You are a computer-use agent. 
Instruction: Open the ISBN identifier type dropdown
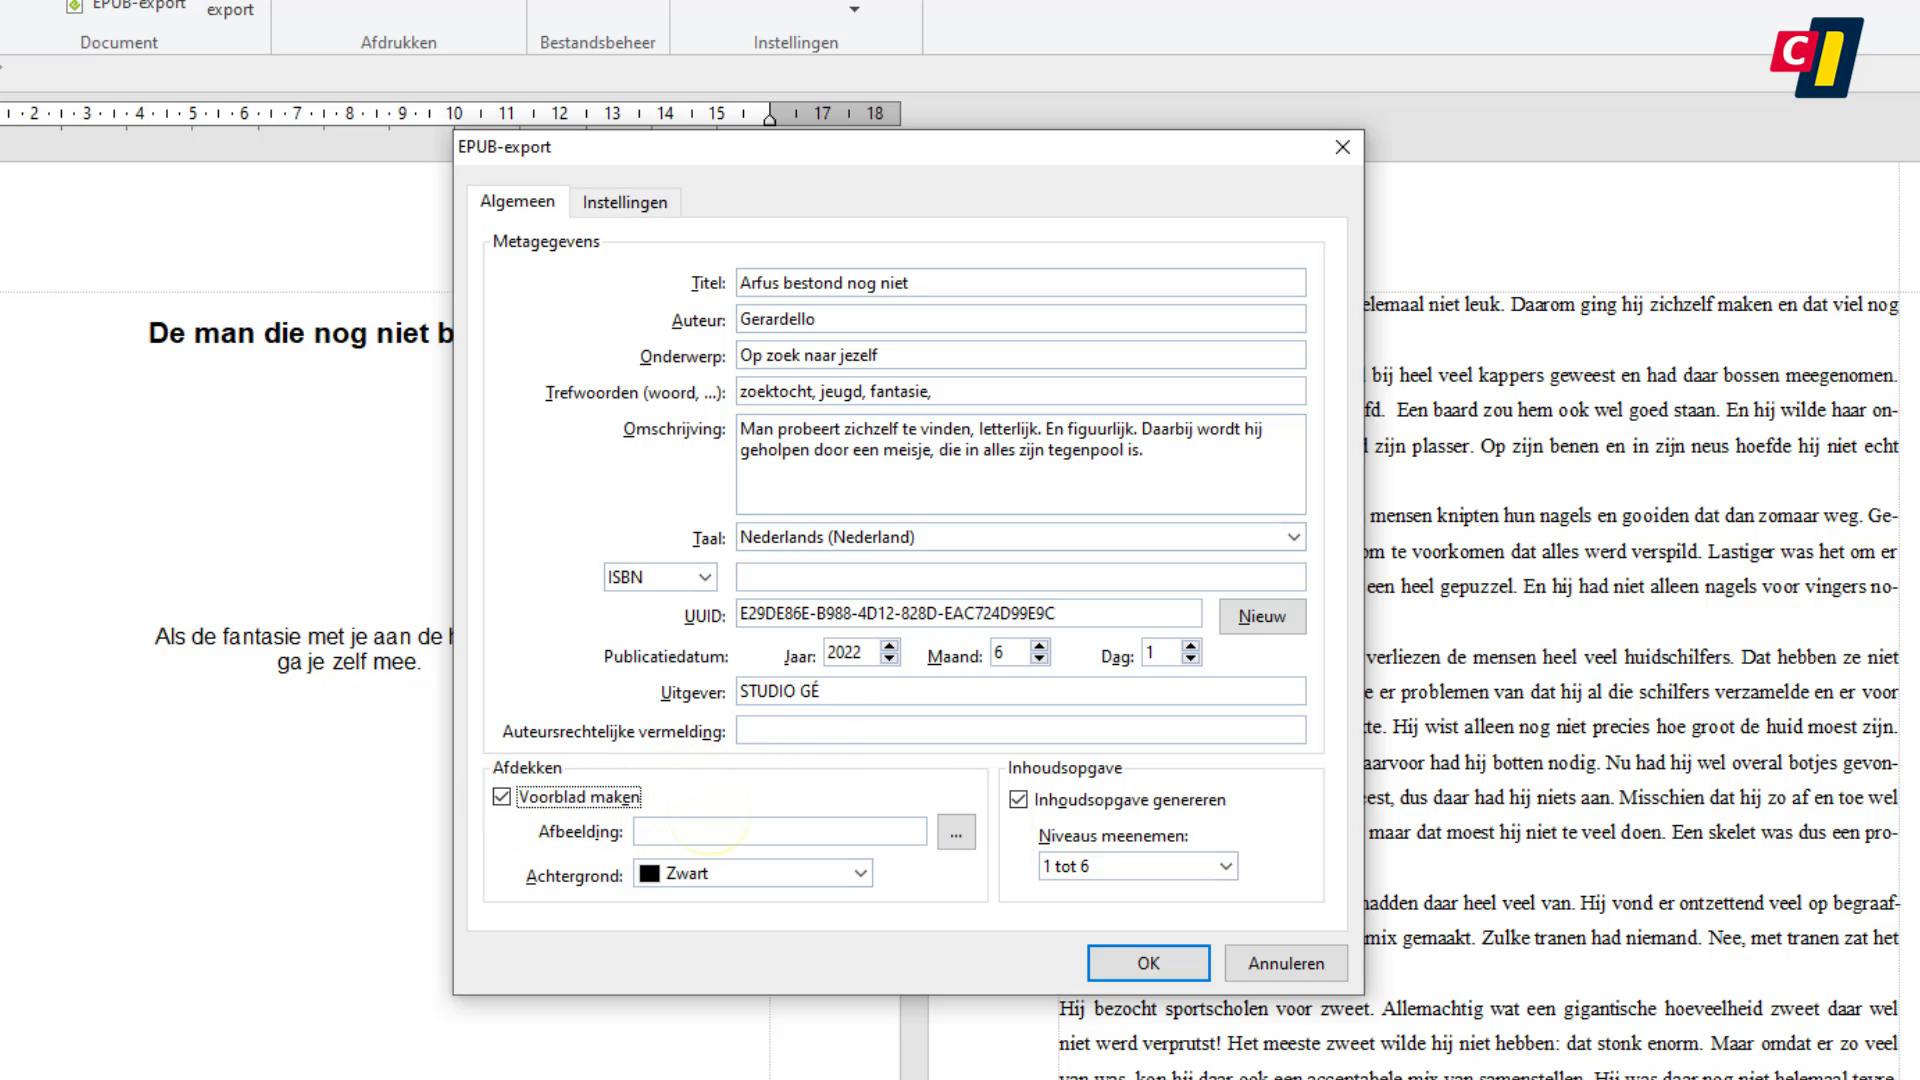click(x=706, y=577)
